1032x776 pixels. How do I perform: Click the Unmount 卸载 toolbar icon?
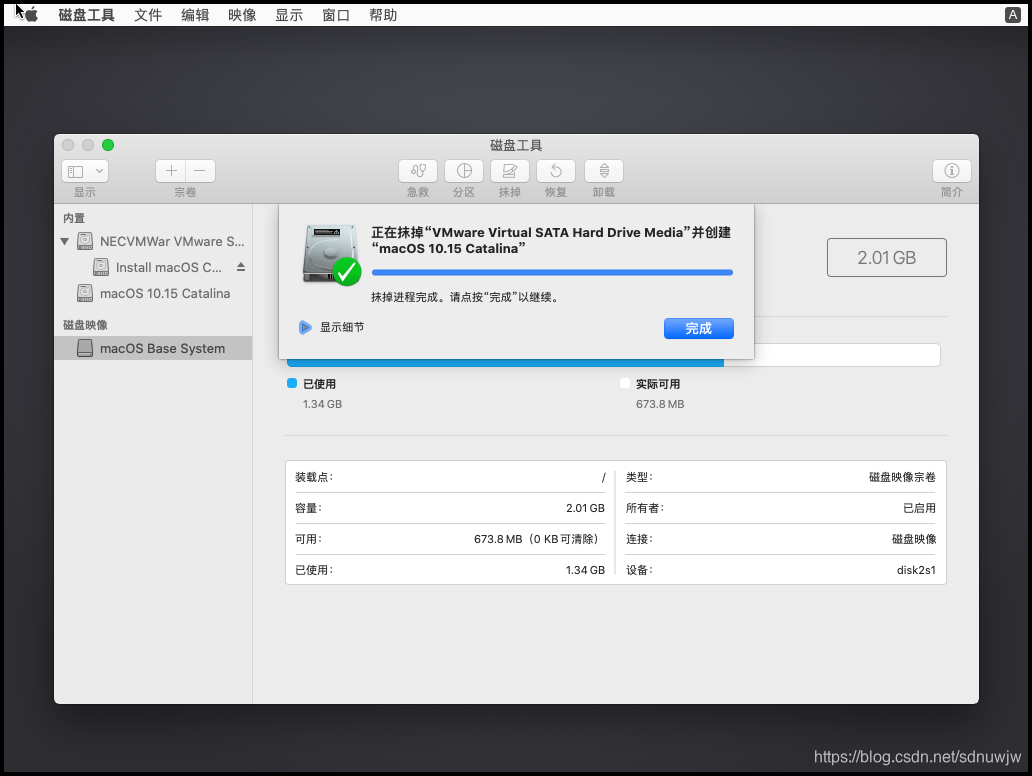604,171
